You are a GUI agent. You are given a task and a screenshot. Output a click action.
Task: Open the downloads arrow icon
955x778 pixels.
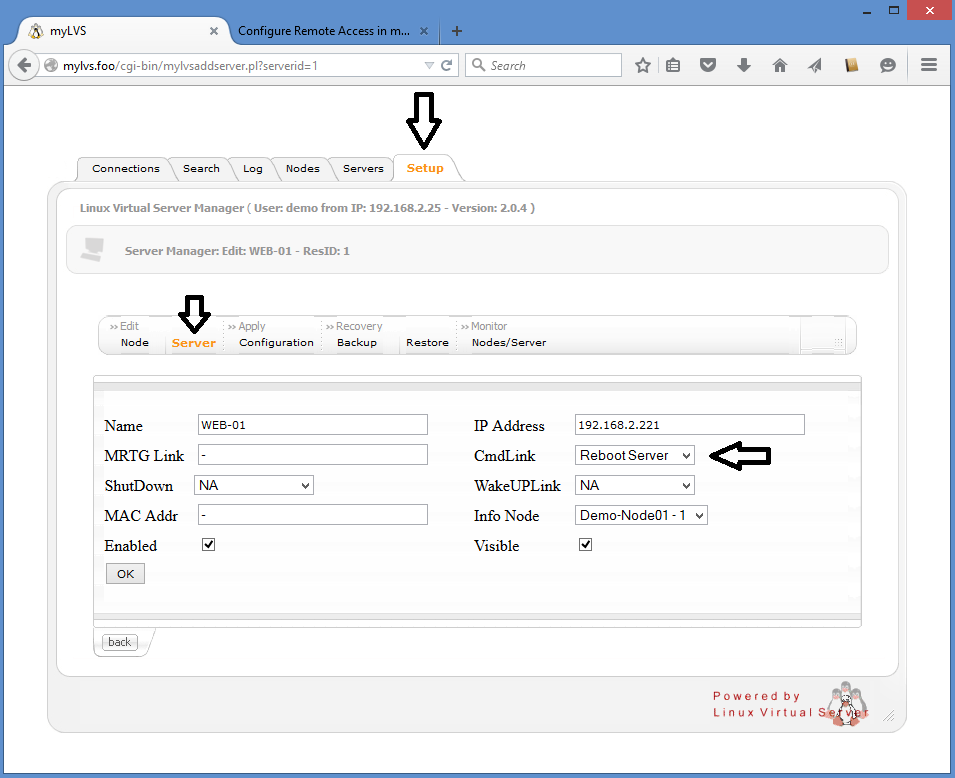[743, 66]
